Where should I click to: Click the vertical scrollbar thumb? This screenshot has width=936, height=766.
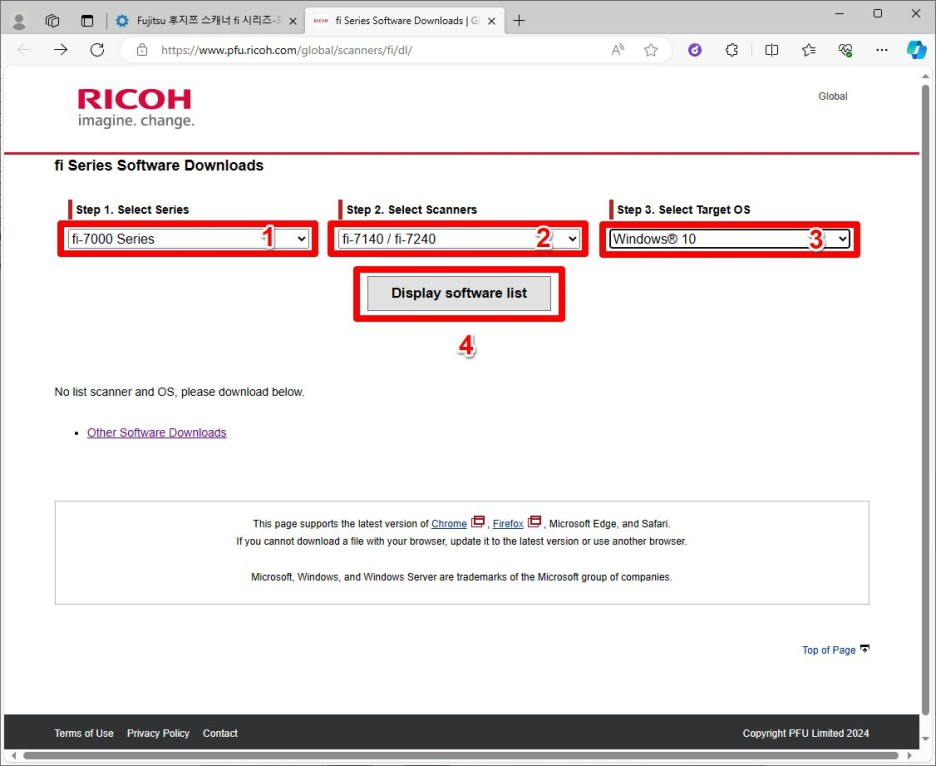[926, 399]
